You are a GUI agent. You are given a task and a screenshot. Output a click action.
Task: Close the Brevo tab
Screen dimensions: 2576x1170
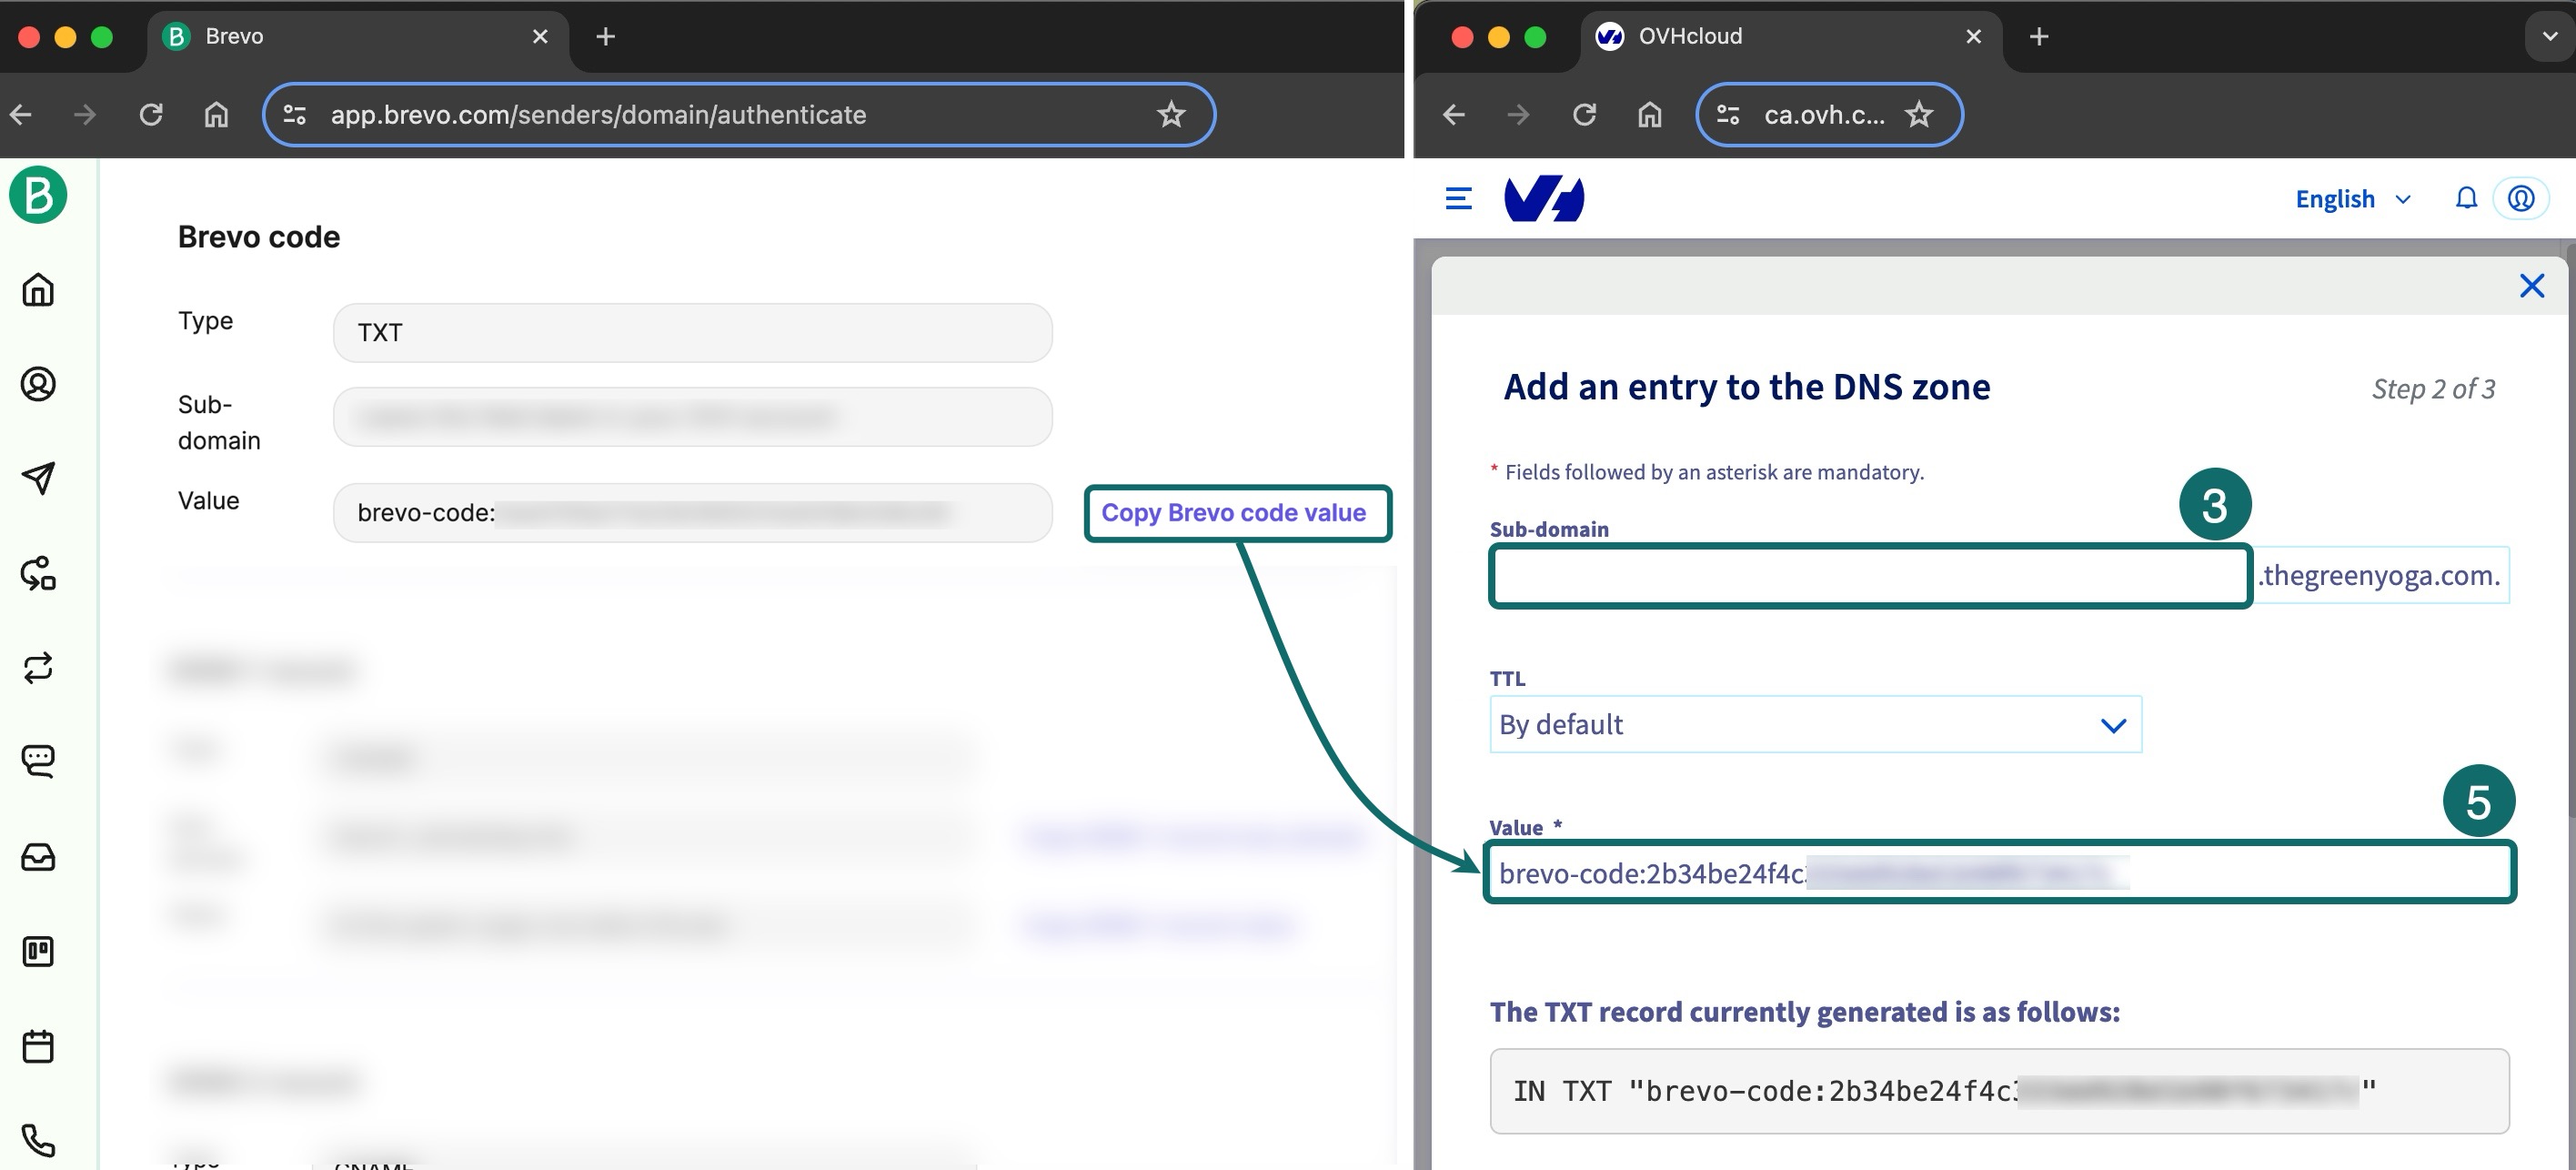(540, 37)
